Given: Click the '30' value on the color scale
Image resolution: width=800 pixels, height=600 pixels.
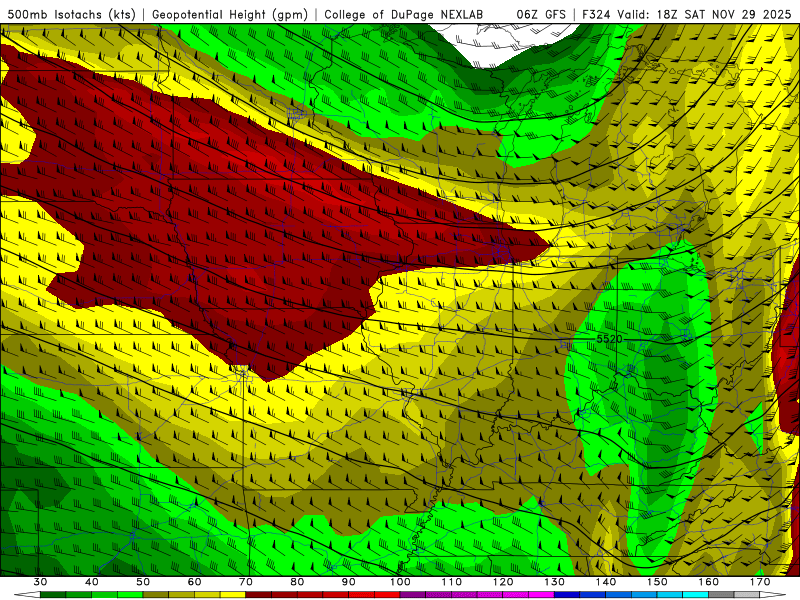Looking at the screenshot, I should click(40, 582).
